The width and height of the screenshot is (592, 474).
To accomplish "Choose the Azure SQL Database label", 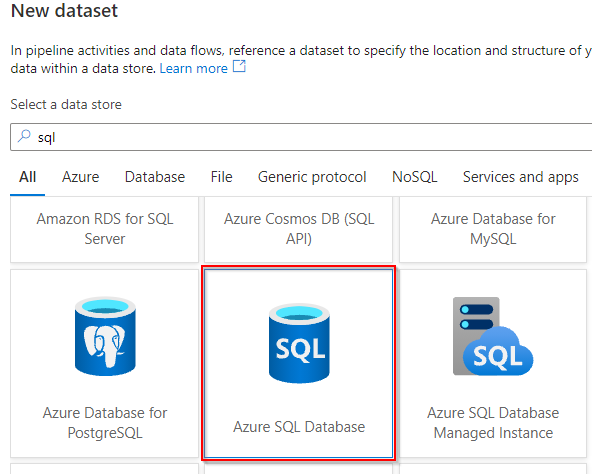I will tap(299, 427).
